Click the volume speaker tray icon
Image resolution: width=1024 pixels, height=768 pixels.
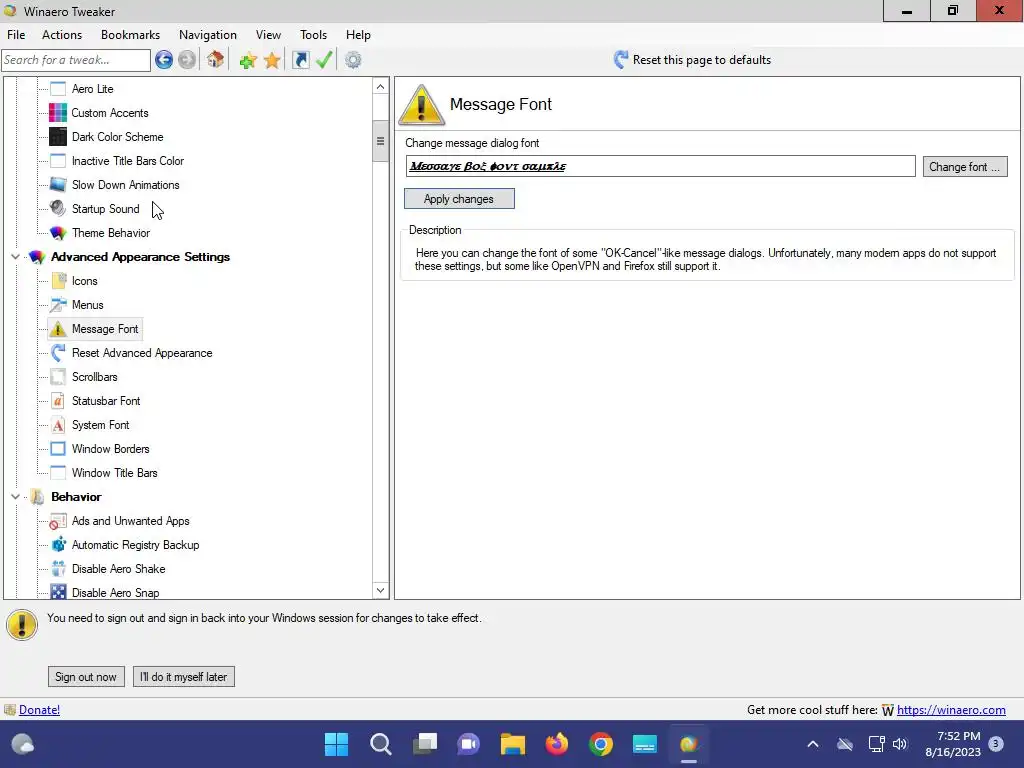(x=900, y=744)
